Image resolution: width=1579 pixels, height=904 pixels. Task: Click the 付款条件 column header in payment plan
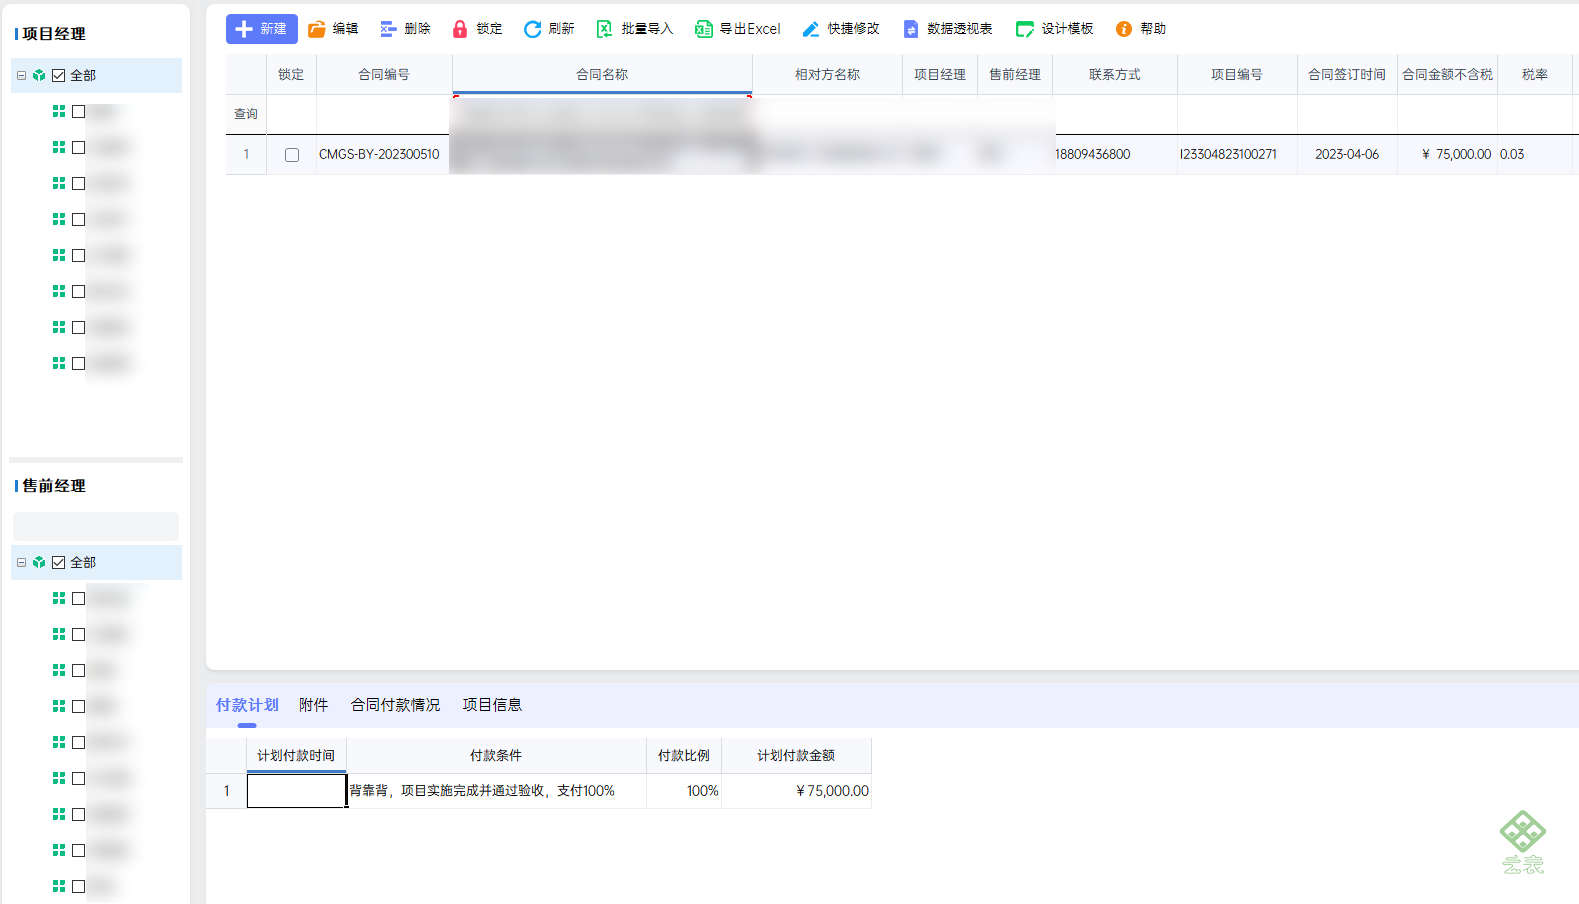(x=496, y=755)
